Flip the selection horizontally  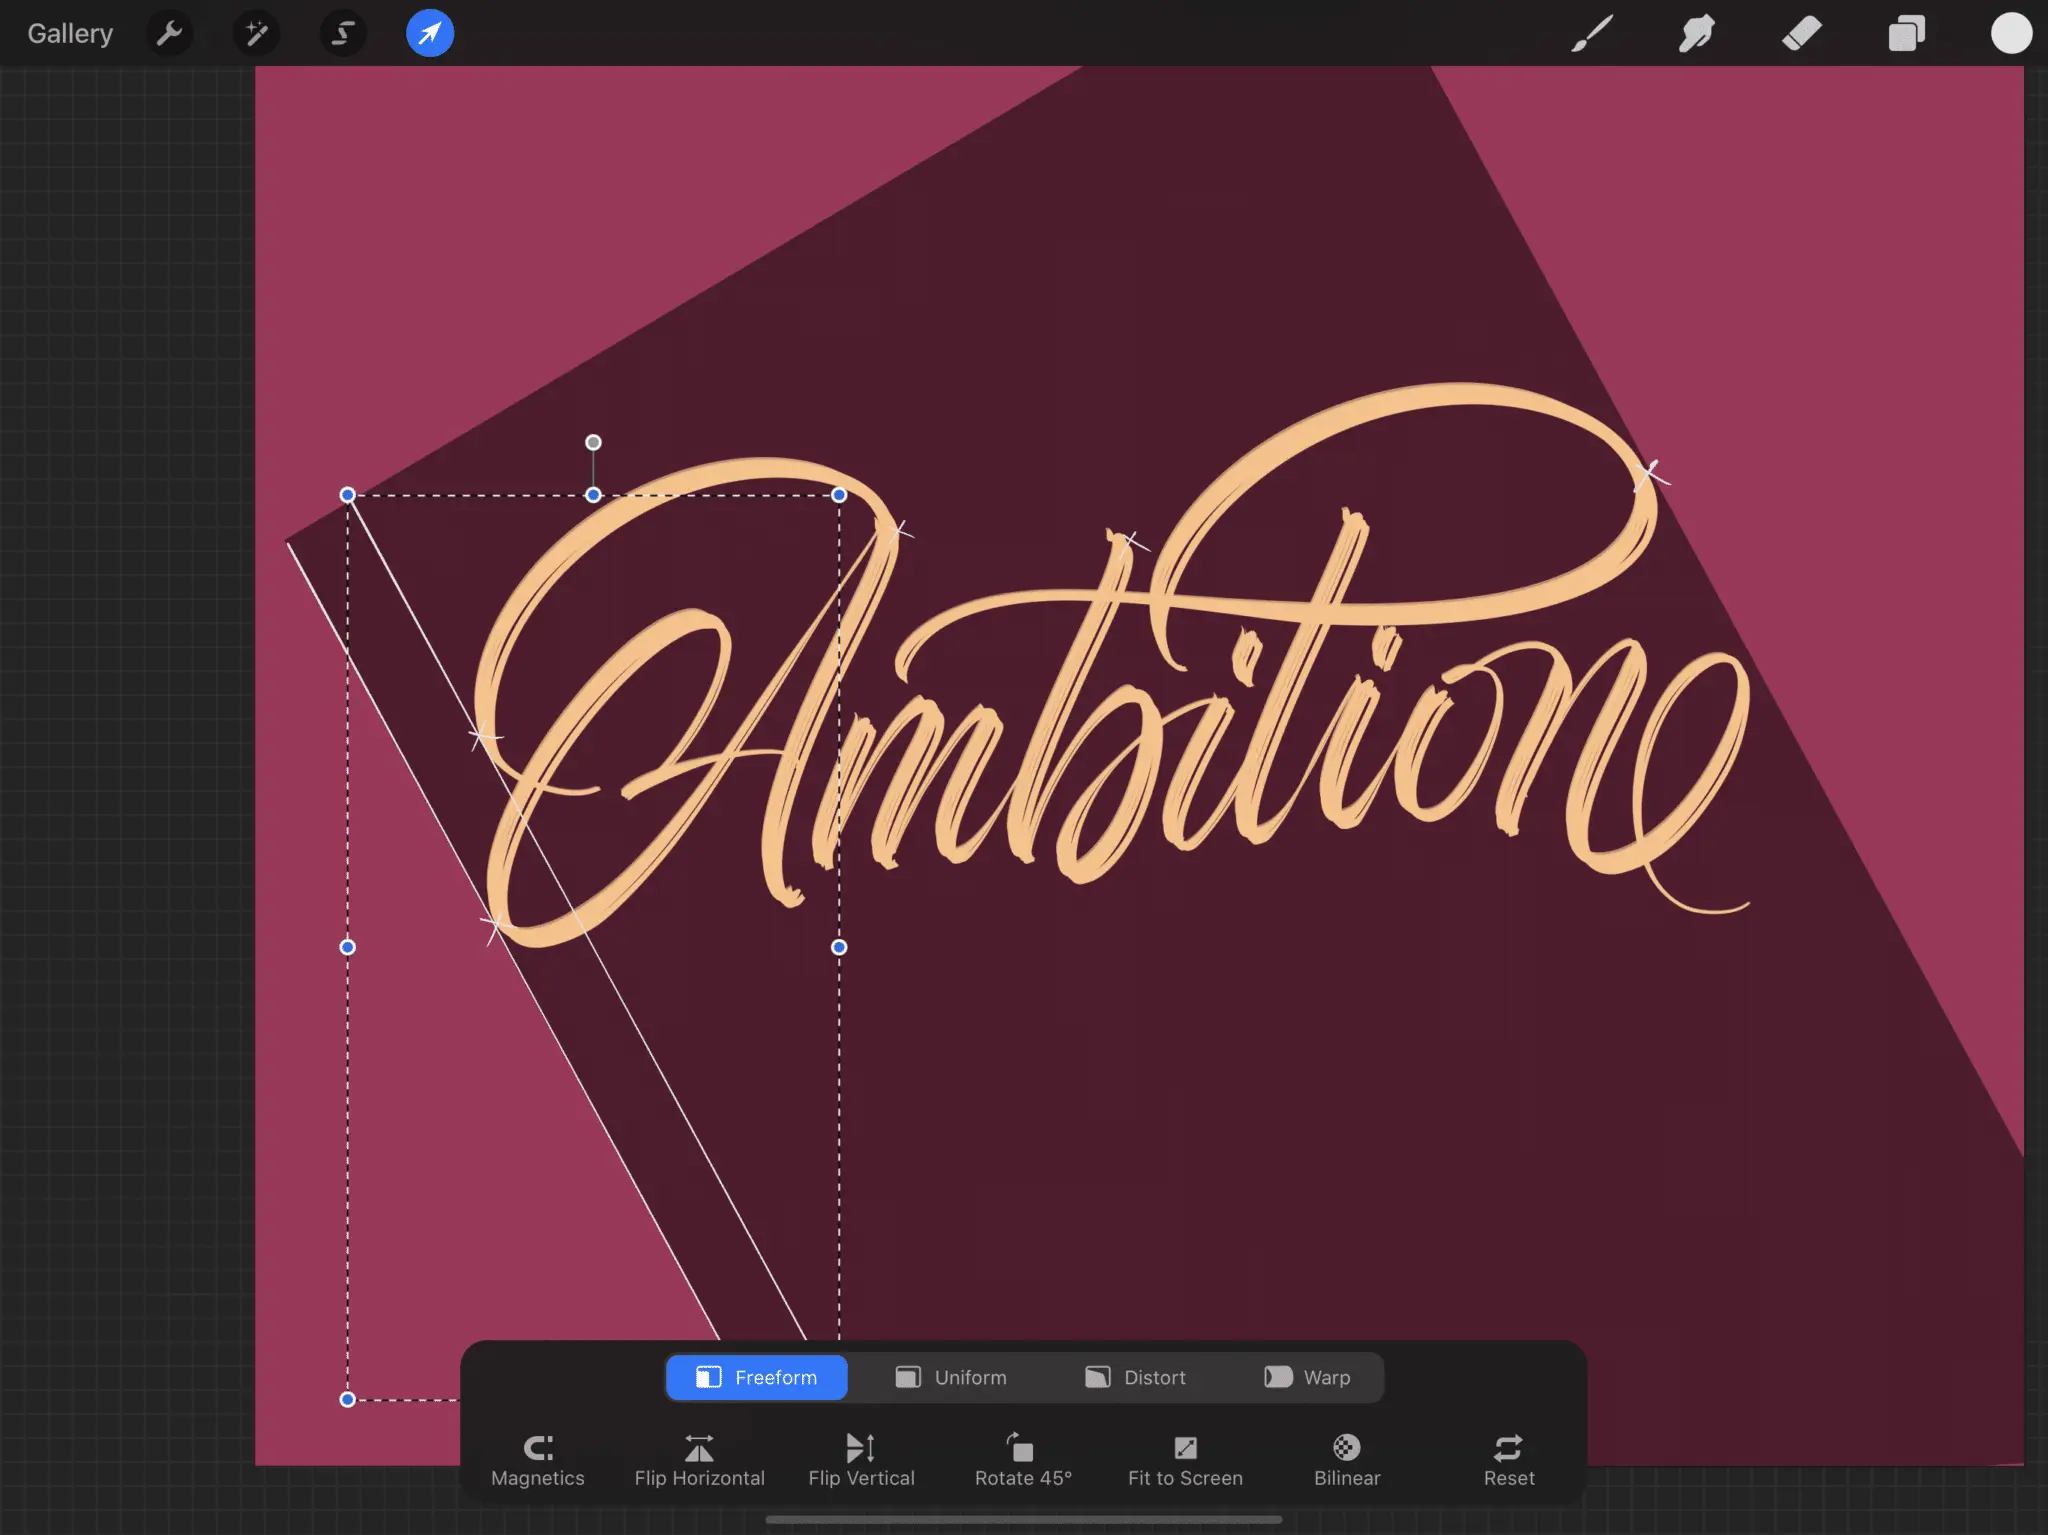[699, 1460]
